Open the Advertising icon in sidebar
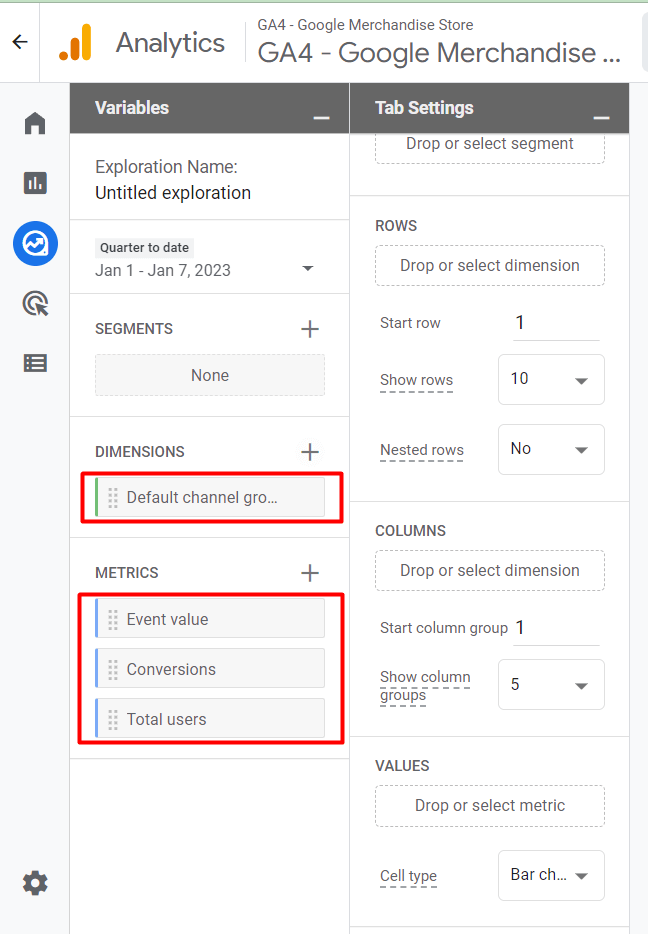Screen dimensions: 648x934 pyautogui.click(x=35, y=304)
